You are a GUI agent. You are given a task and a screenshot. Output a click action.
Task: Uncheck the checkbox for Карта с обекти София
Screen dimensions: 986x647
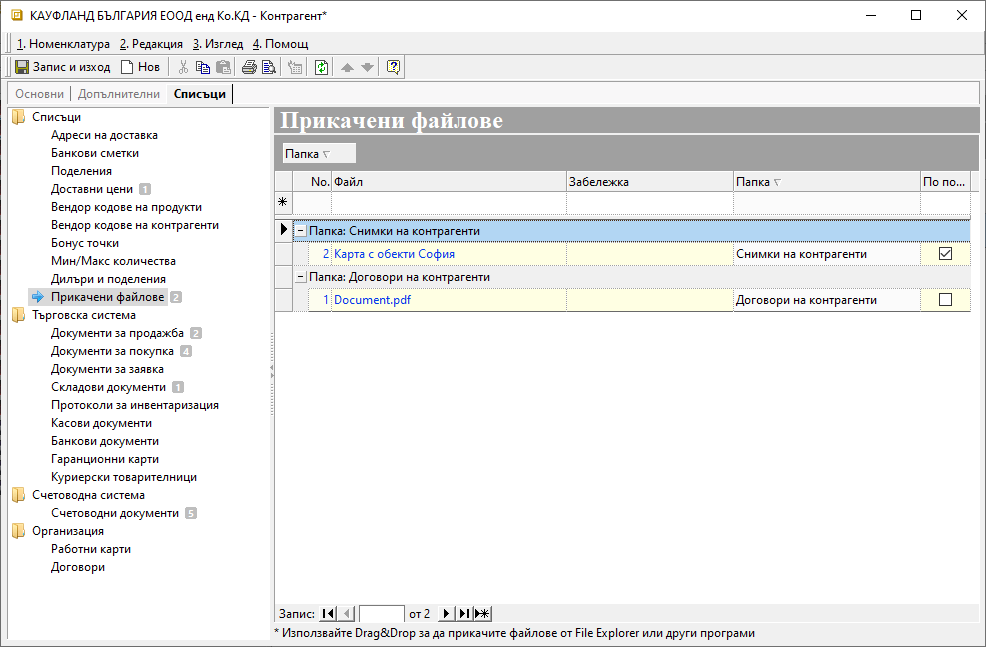point(945,254)
